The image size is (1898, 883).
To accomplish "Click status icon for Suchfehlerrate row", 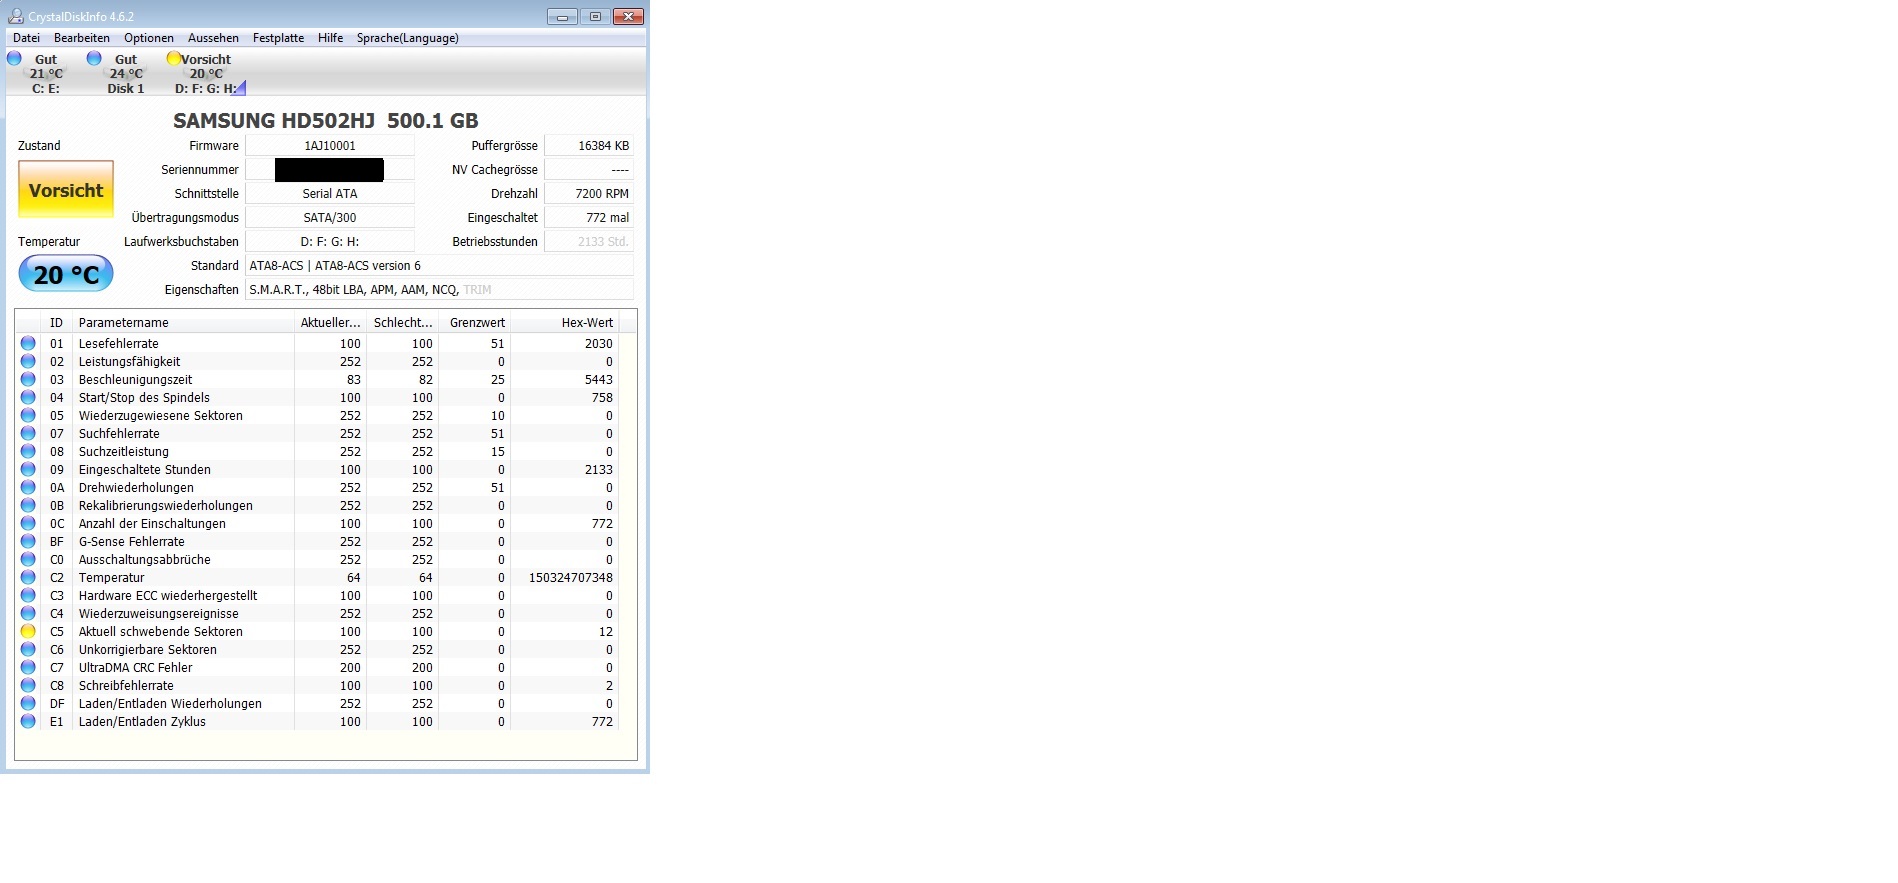I will tap(28, 433).
